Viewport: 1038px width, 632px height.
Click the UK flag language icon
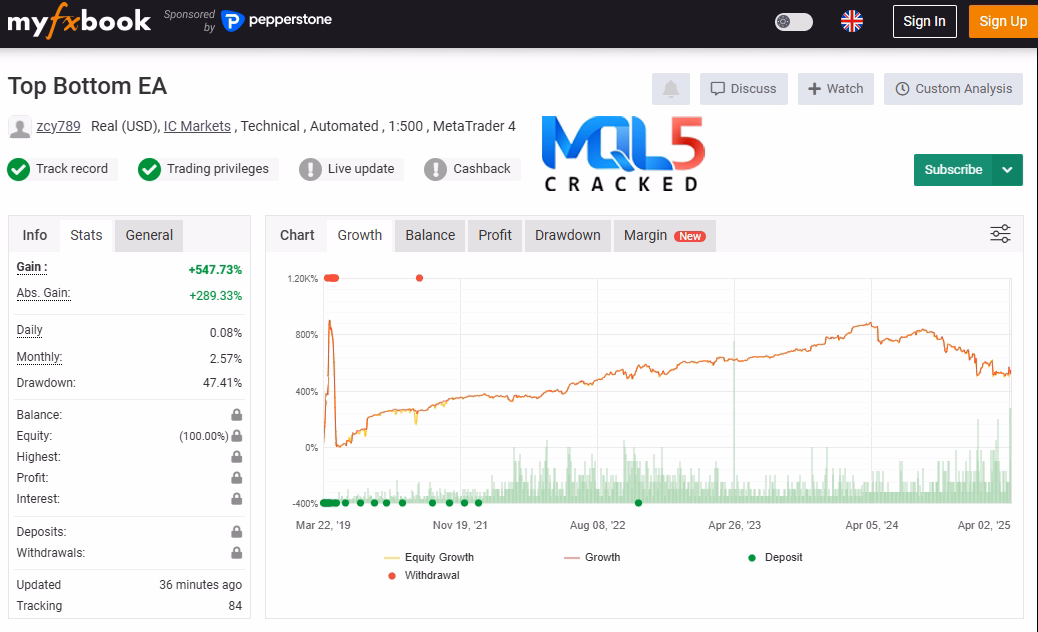pos(852,21)
